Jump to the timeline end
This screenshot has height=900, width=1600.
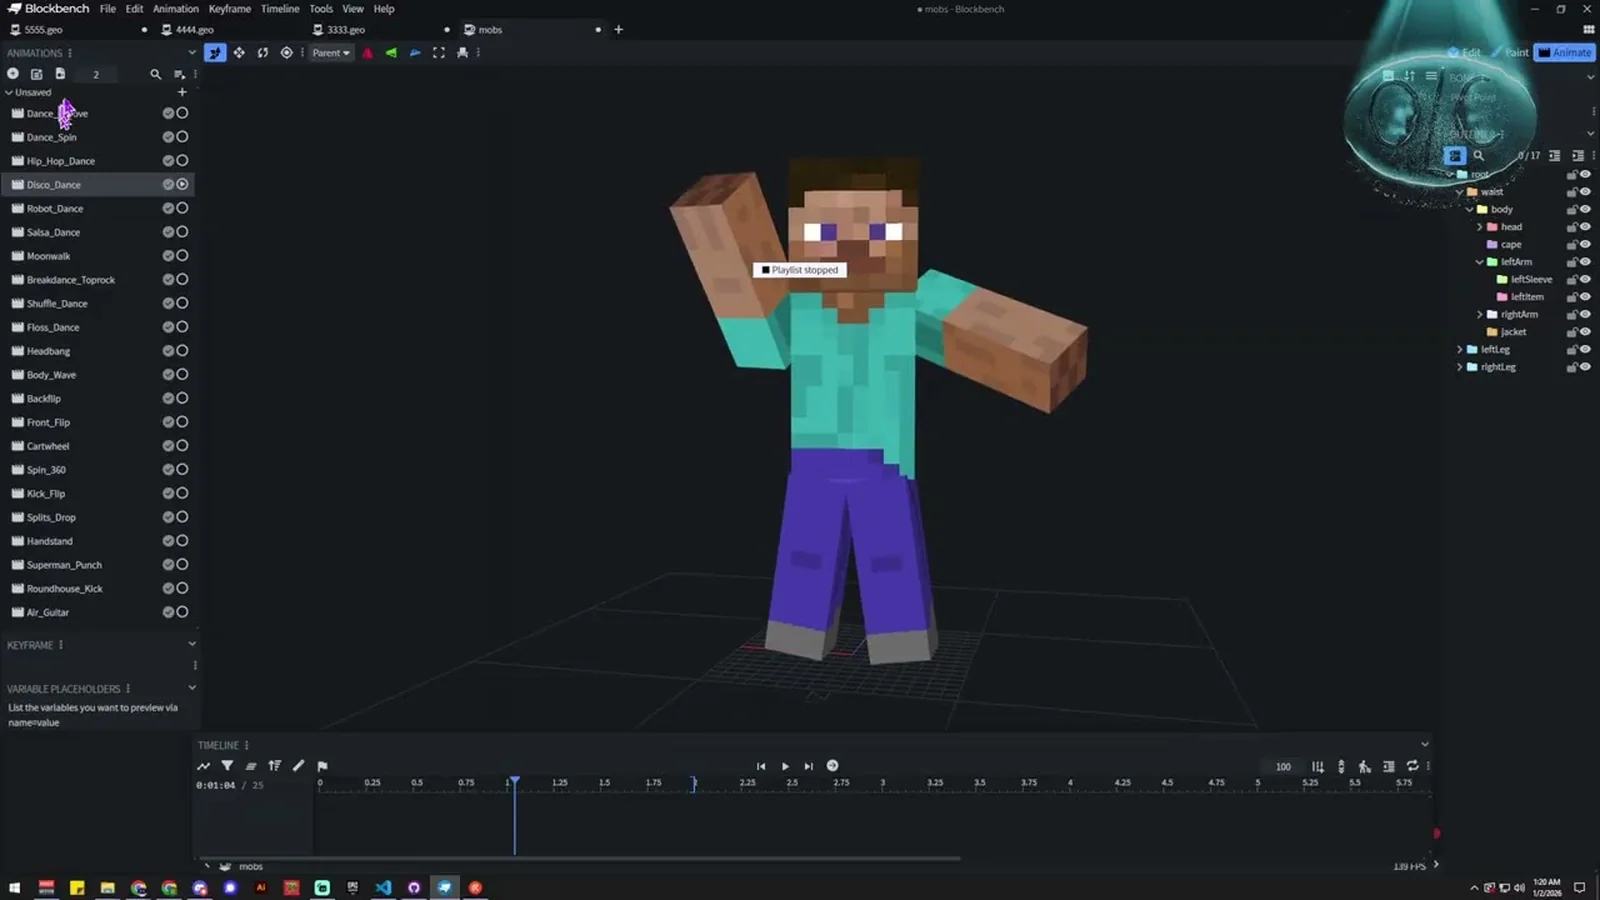pos(809,766)
